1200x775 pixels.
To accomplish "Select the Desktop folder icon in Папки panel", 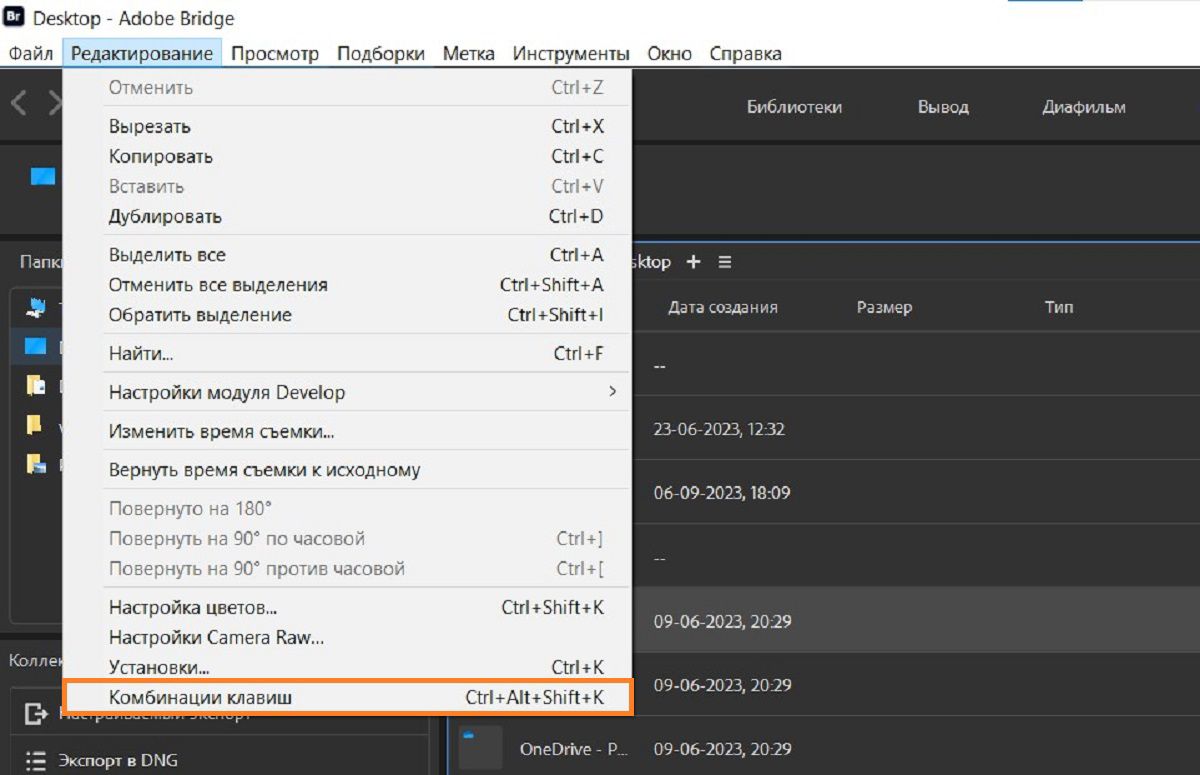I will (33, 345).
